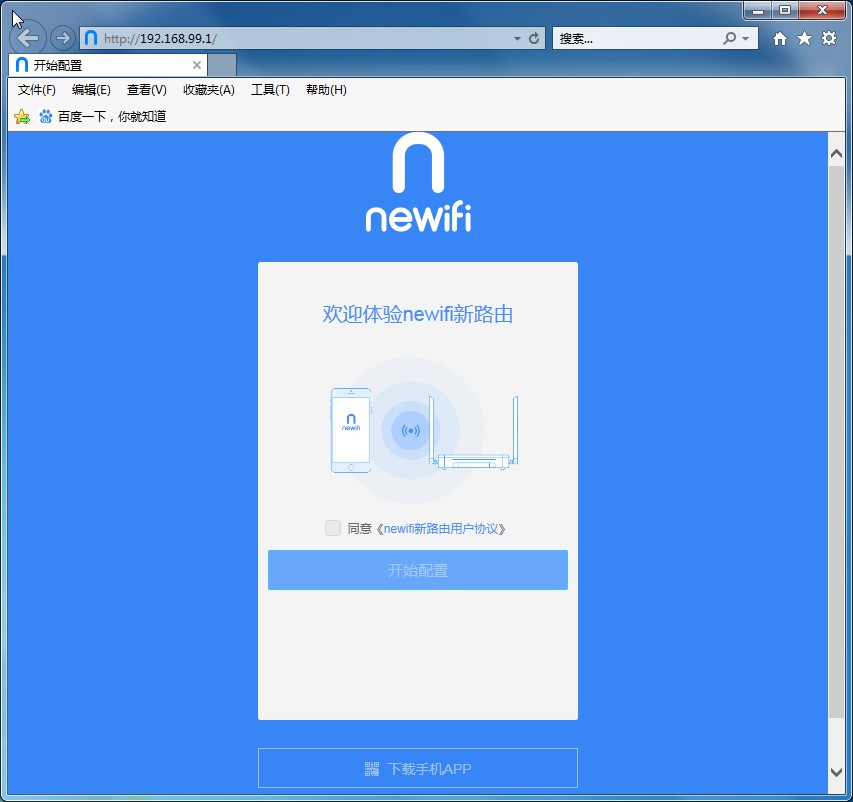Click the browser Forward arrow button
The height and width of the screenshot is (802, 853).
coord(63,38)
